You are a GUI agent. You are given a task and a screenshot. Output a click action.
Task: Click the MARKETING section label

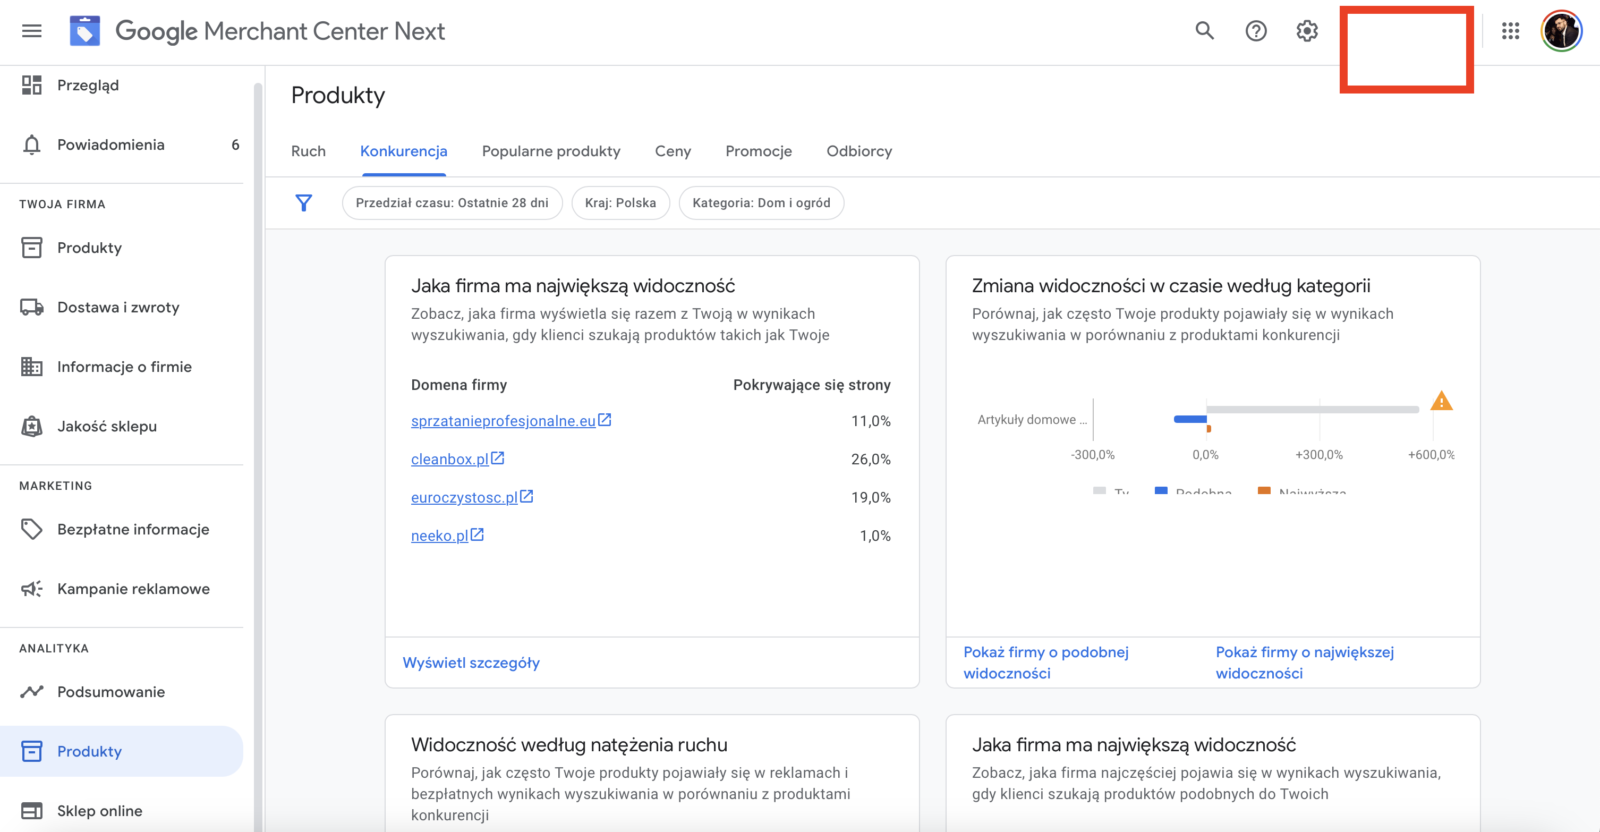pos(56,486)
